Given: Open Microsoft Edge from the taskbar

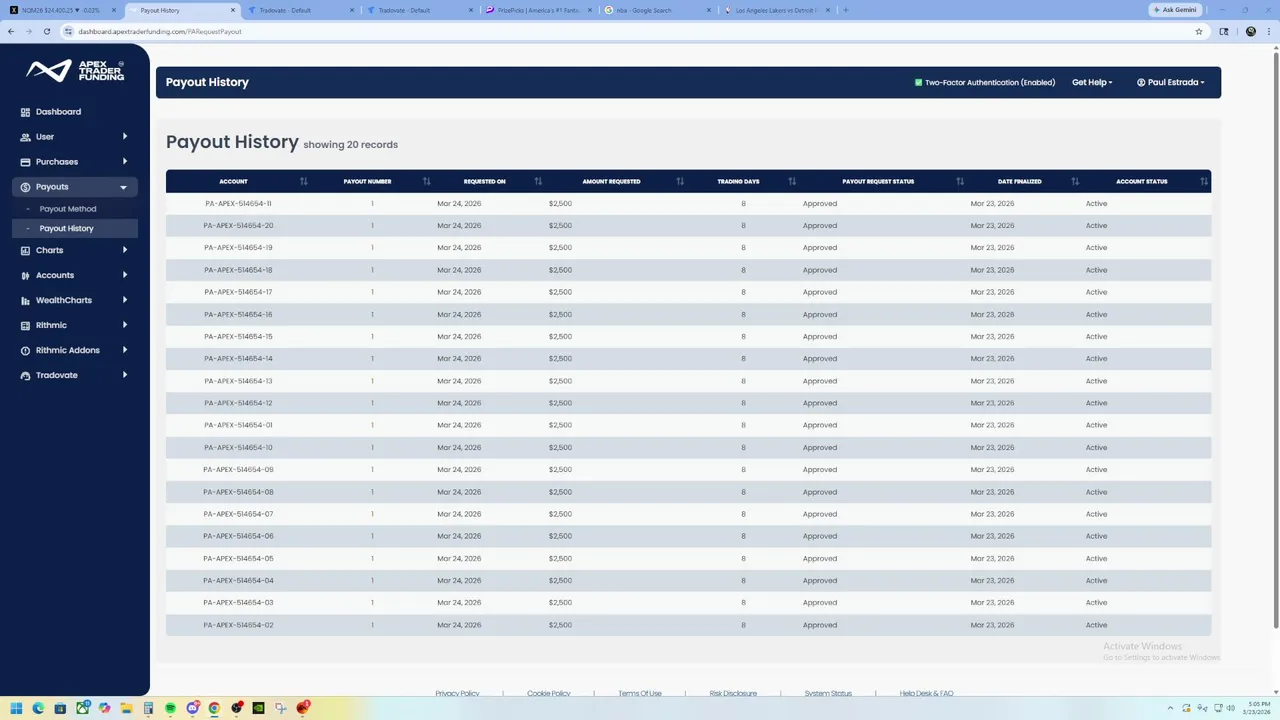Looking at the screenshot, I should [38, 708].
